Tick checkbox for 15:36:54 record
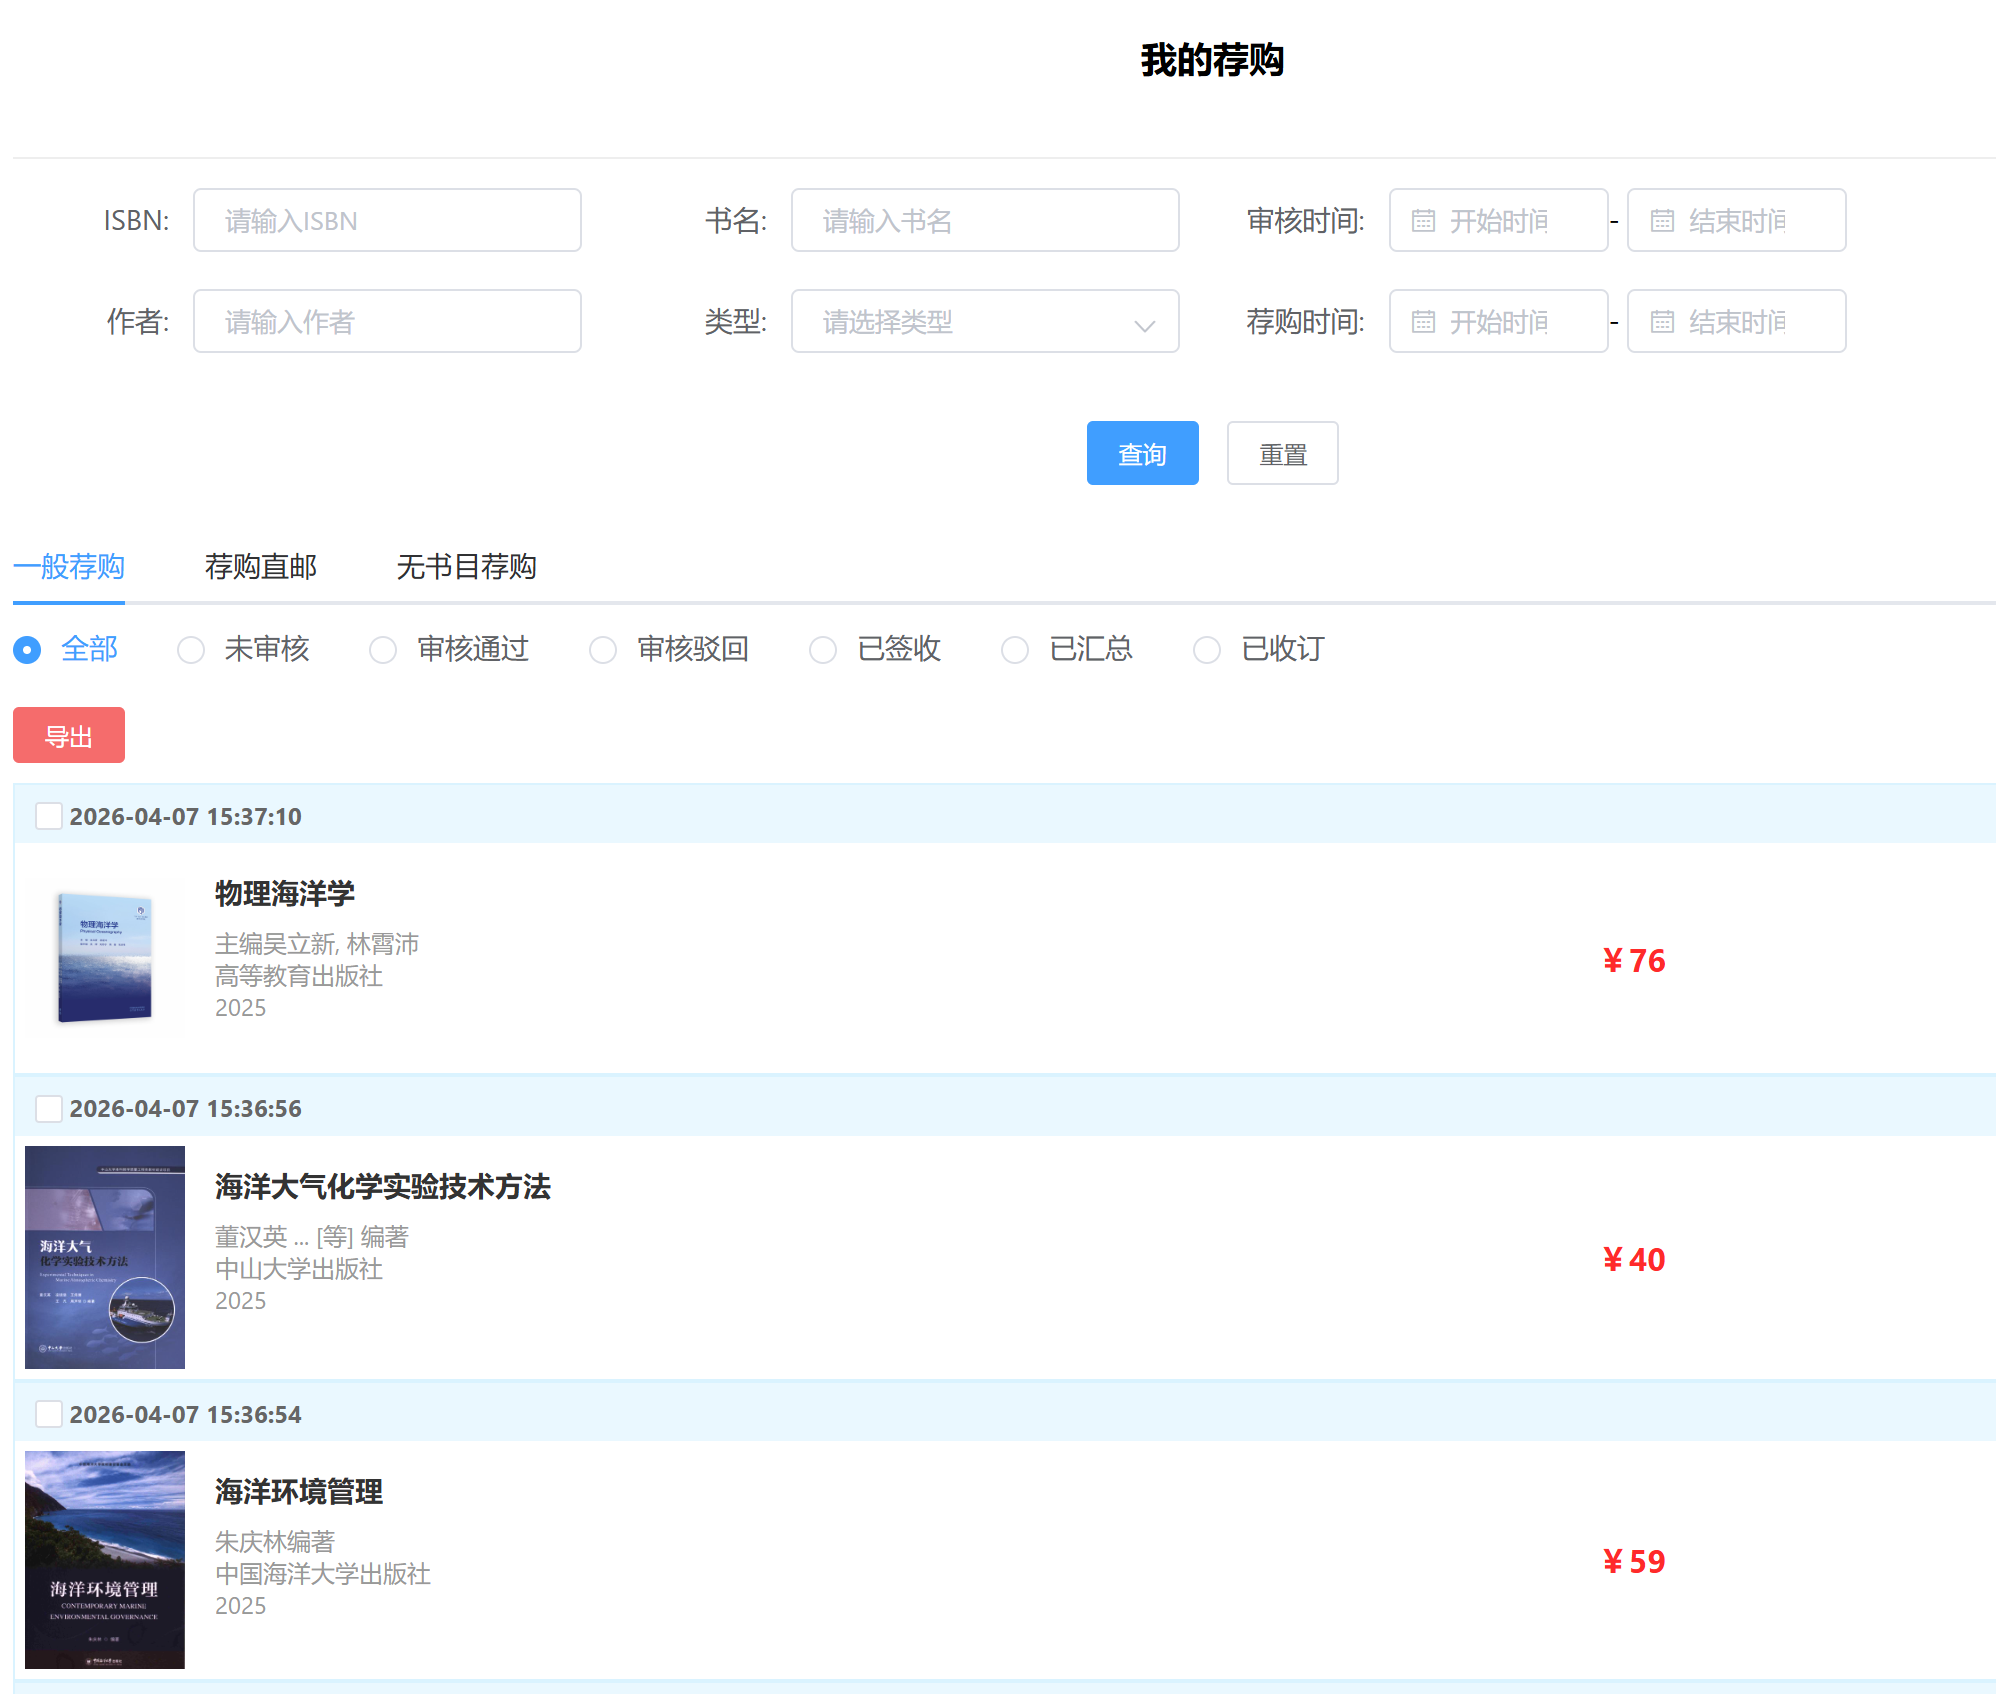 48,1414
